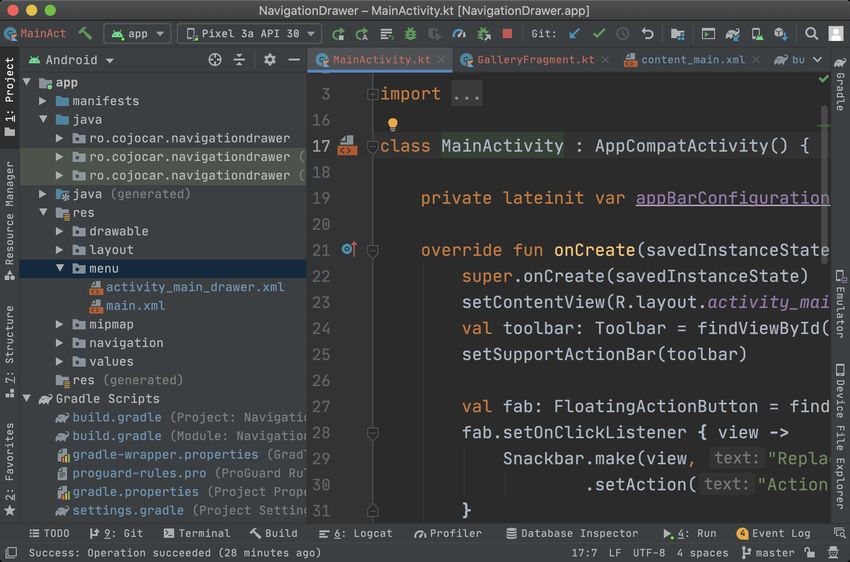Select main.xml in menu folder

click(x=128, y=306)
